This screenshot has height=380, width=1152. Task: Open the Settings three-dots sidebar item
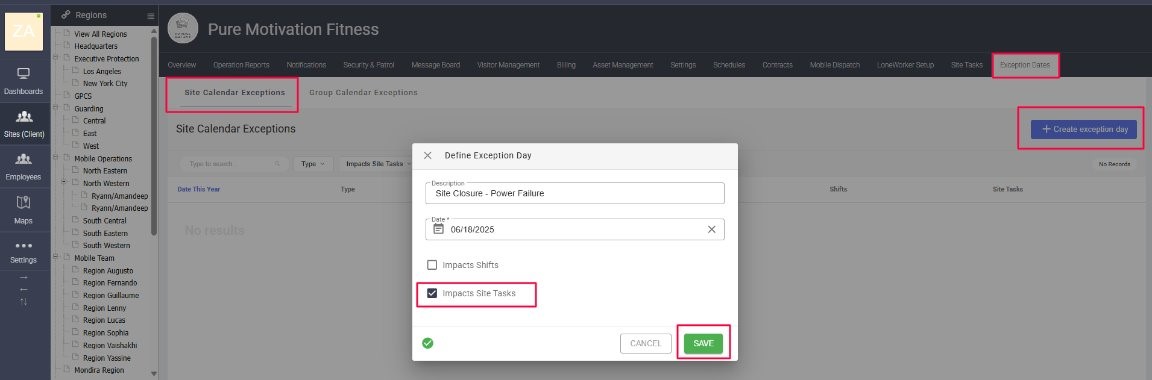pyautogui.click(x=24, y=252)
